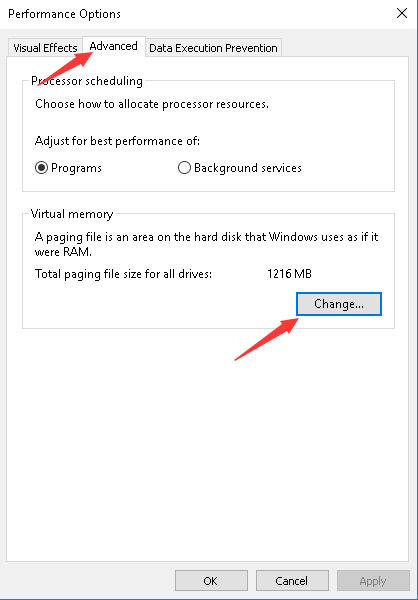Click the Programs label text
The width and height of the screenshot is (418, 600).
(76, 168)
